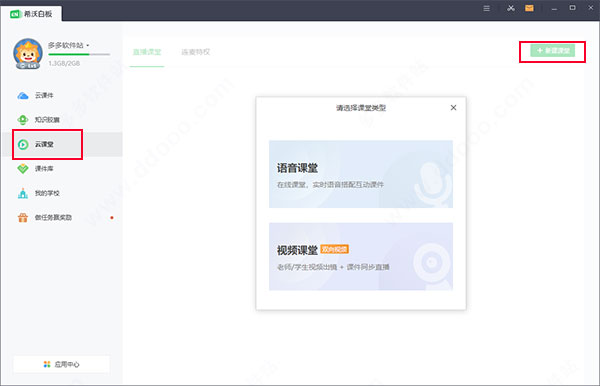600x386 pixels.
Task: Click the scissors icon in title bar
Action: point(510,8)
